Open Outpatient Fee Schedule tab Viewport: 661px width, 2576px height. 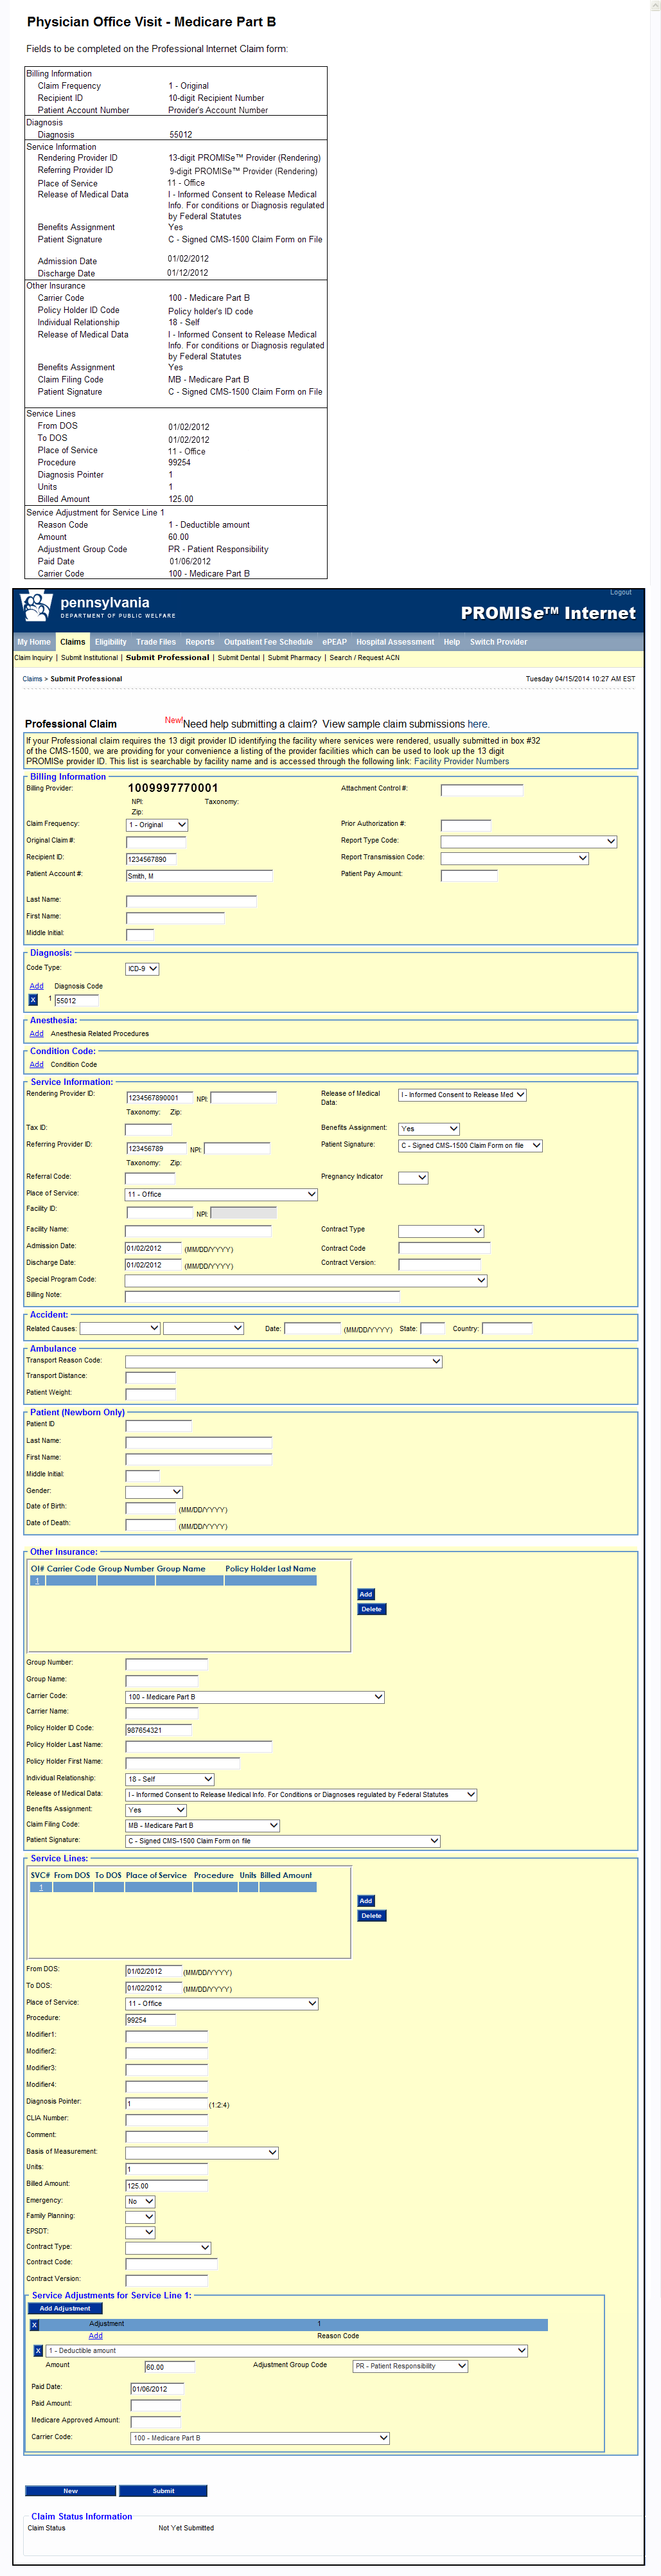coord(268,642)
